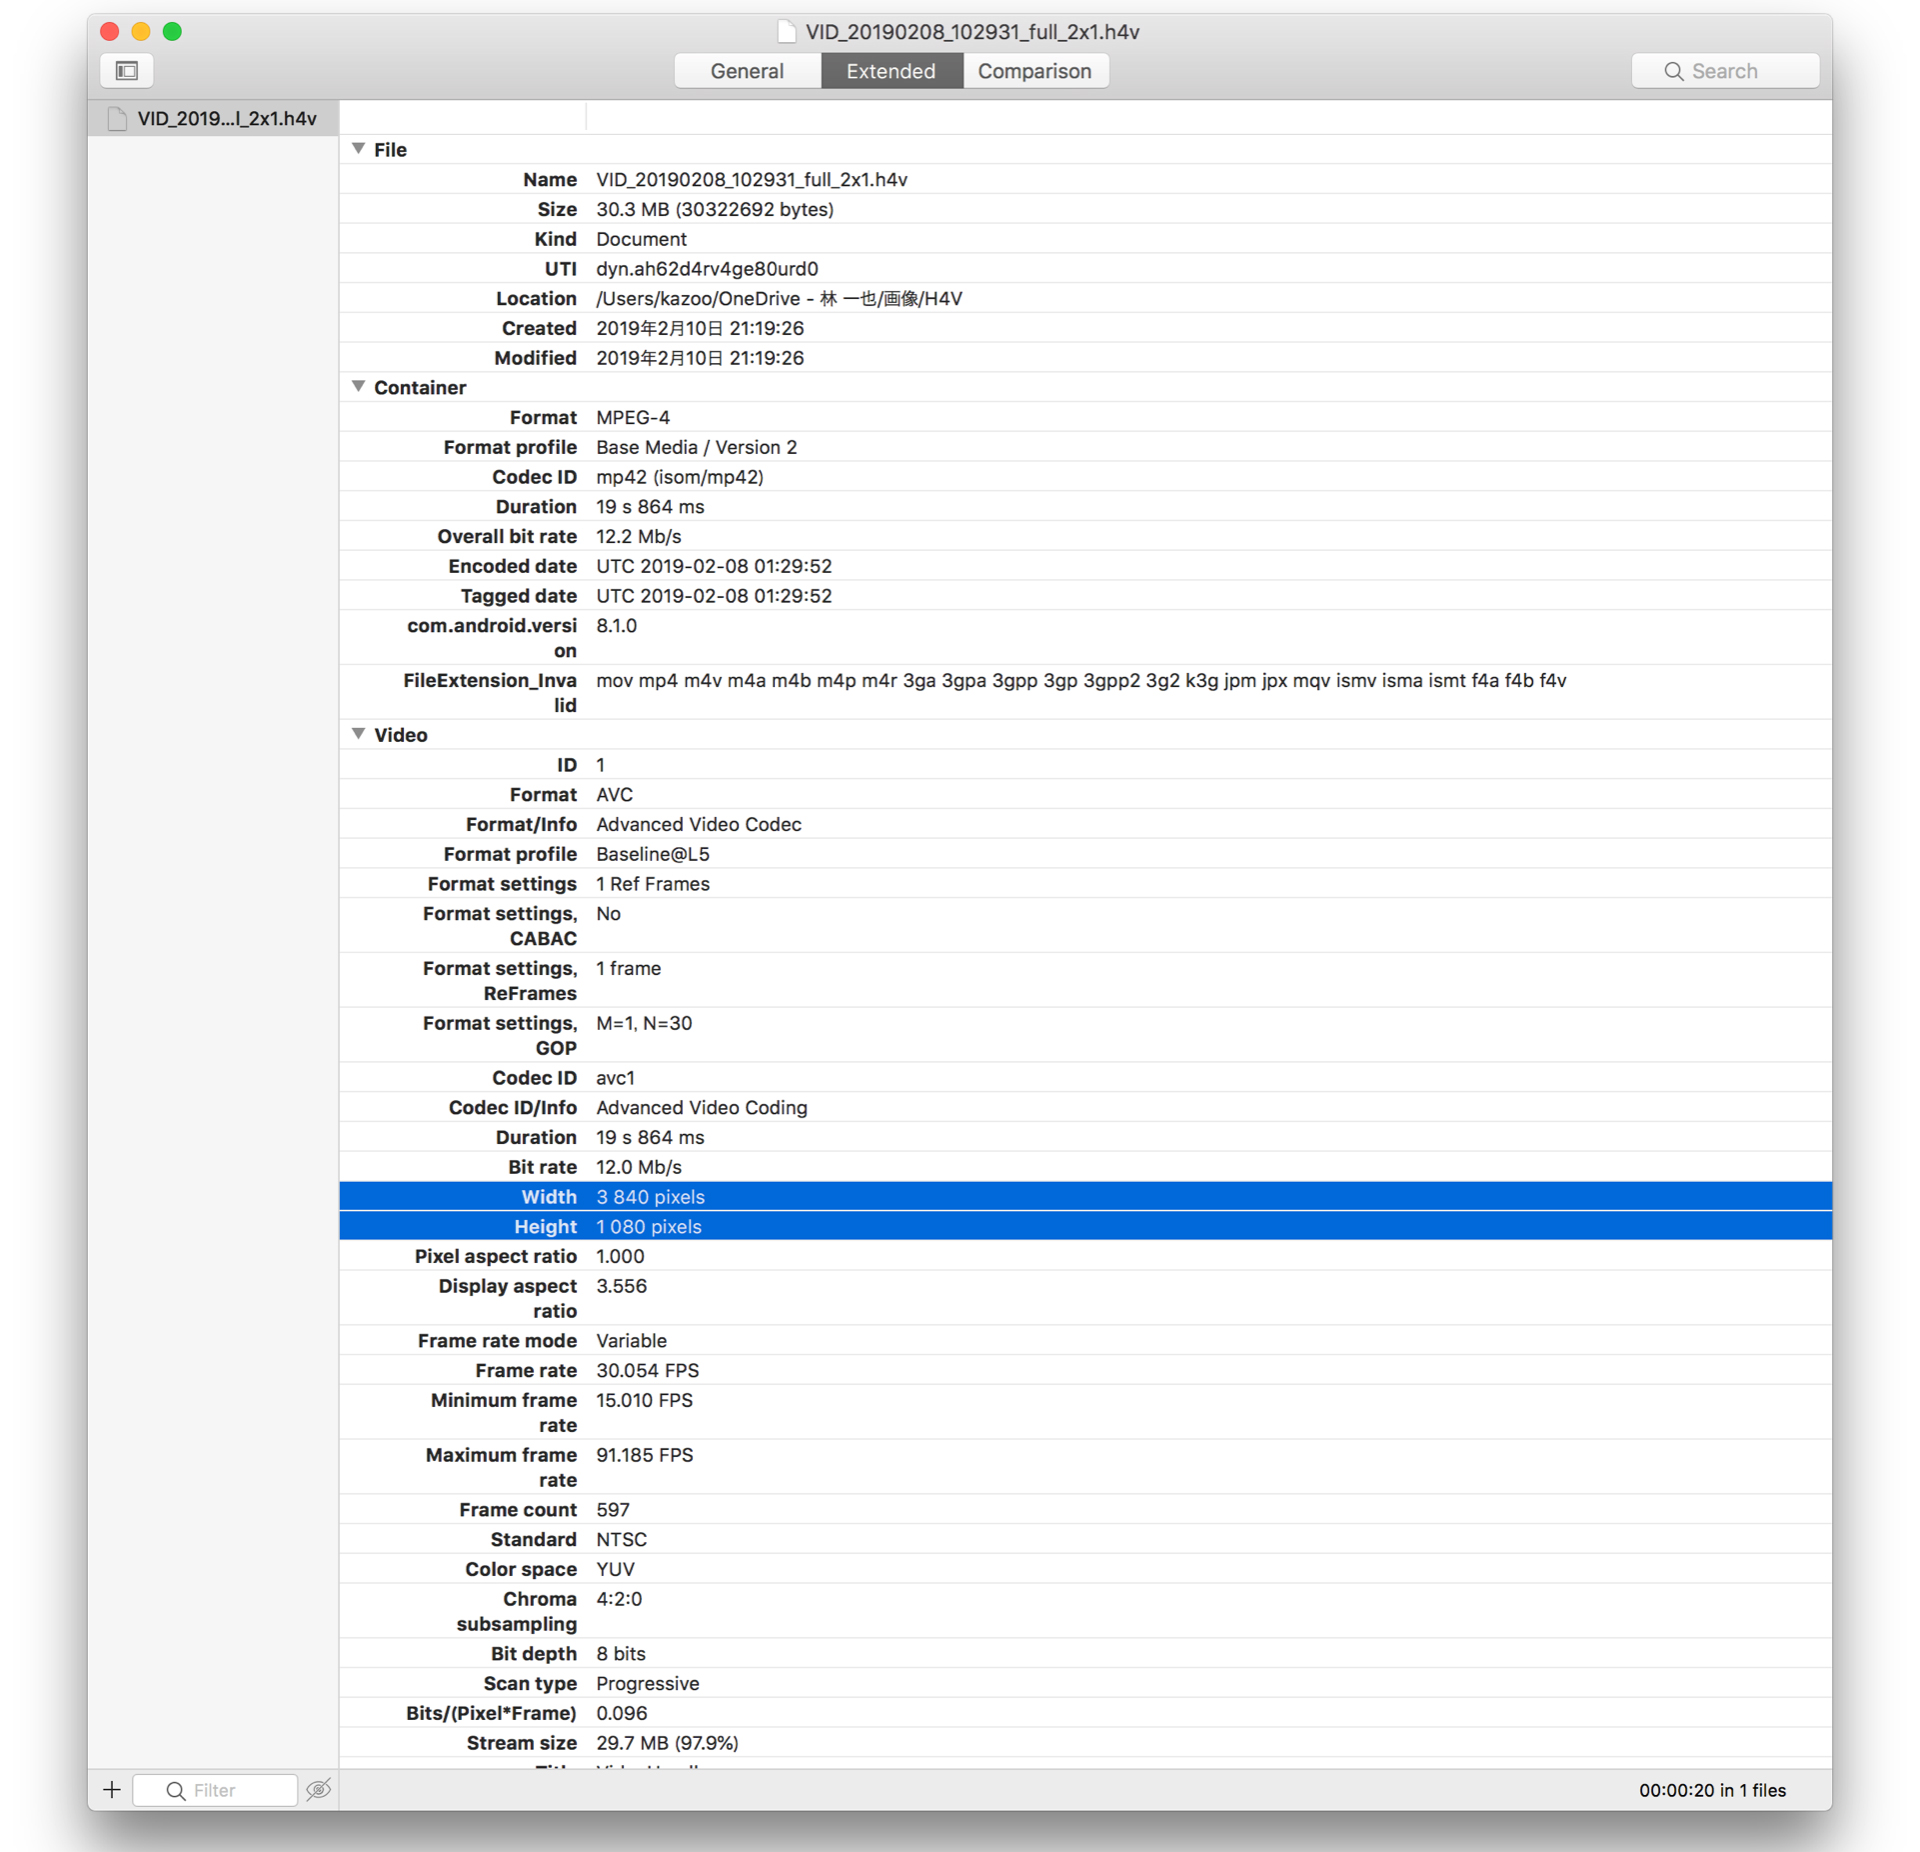
Task: Click the file icon in sidebar list
Action: 118,118
